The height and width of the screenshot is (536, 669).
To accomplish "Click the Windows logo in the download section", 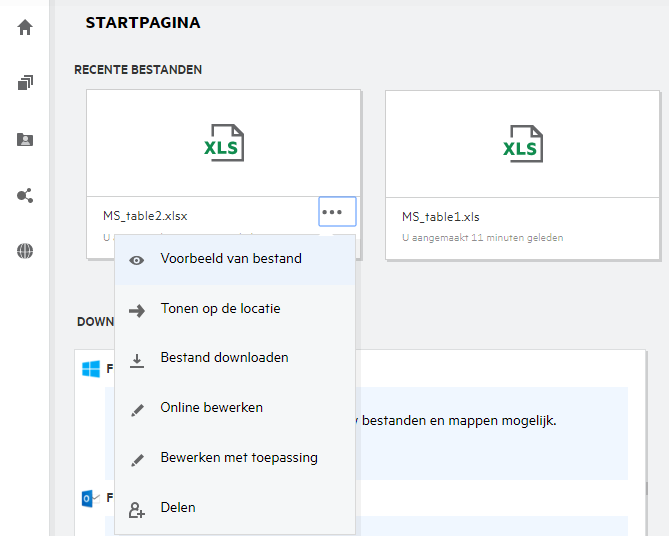I will click(91, 369).
